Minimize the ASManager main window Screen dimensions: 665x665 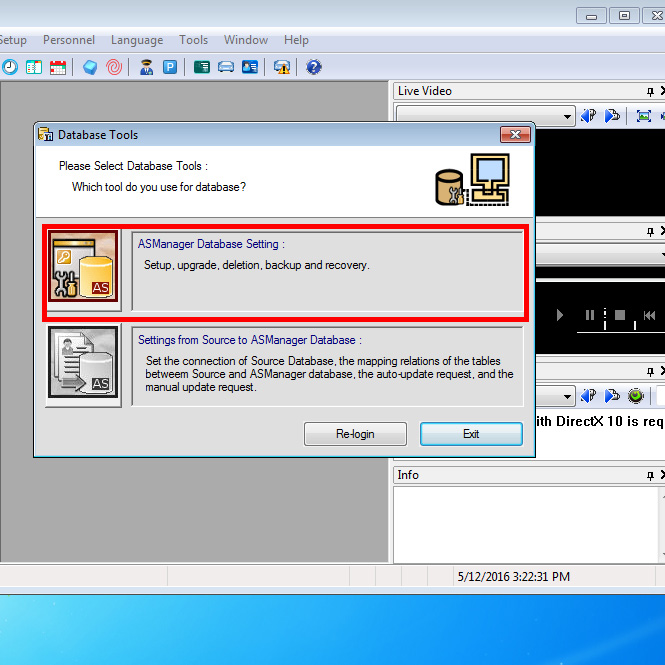591,16
